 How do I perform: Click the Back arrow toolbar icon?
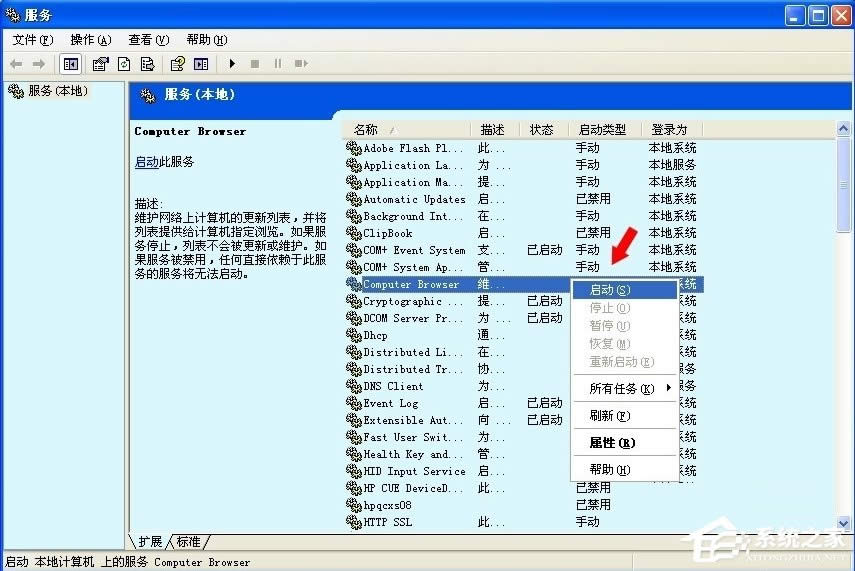pyautogui.click(x=16, y=64)
